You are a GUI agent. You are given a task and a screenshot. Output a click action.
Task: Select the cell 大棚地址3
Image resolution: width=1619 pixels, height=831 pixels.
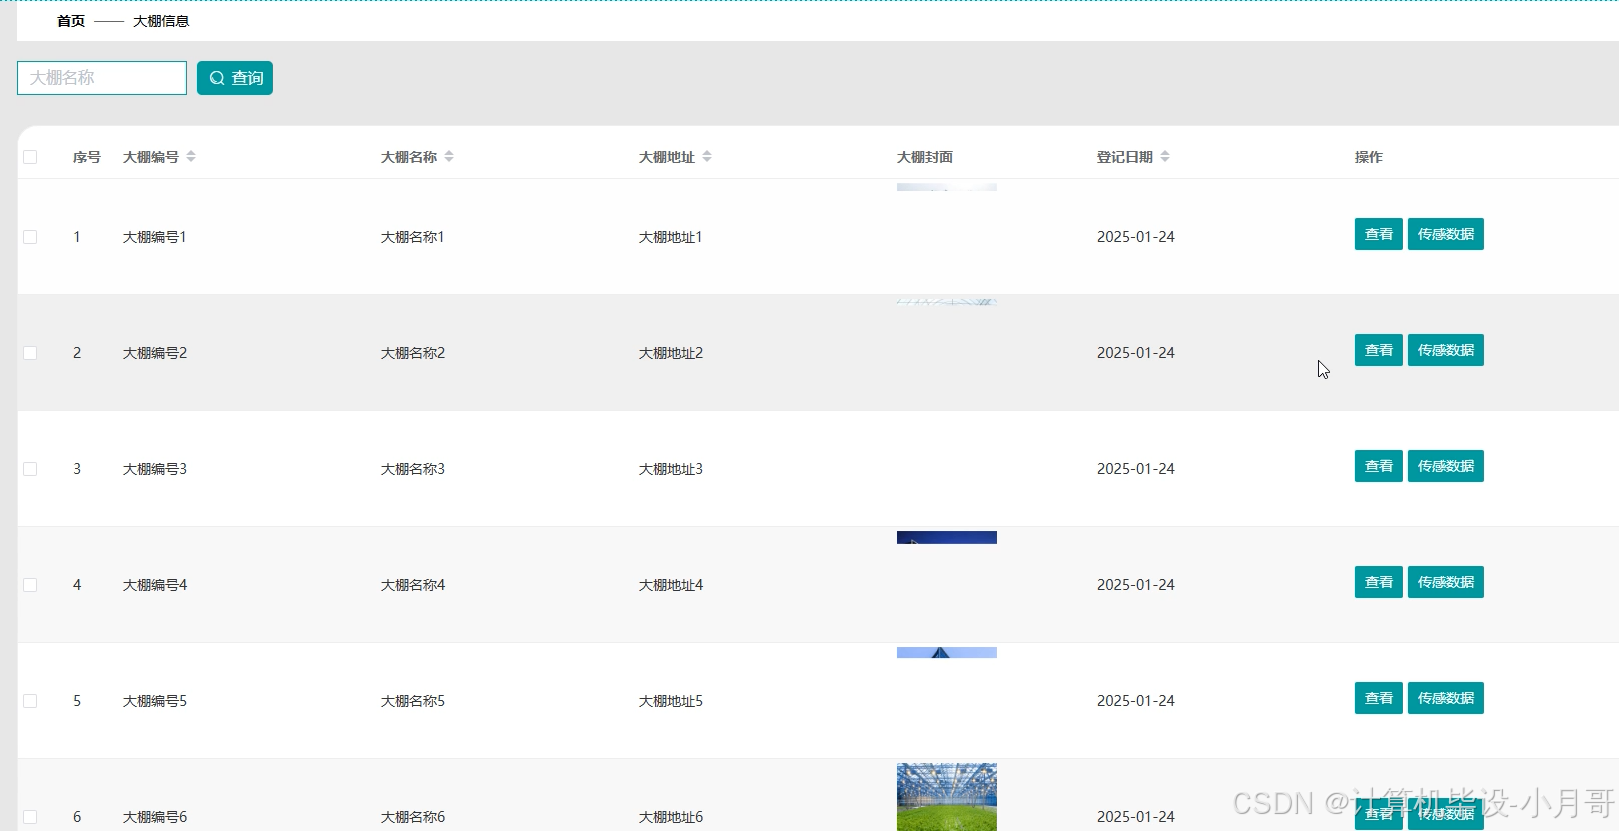tap(671, 469)
